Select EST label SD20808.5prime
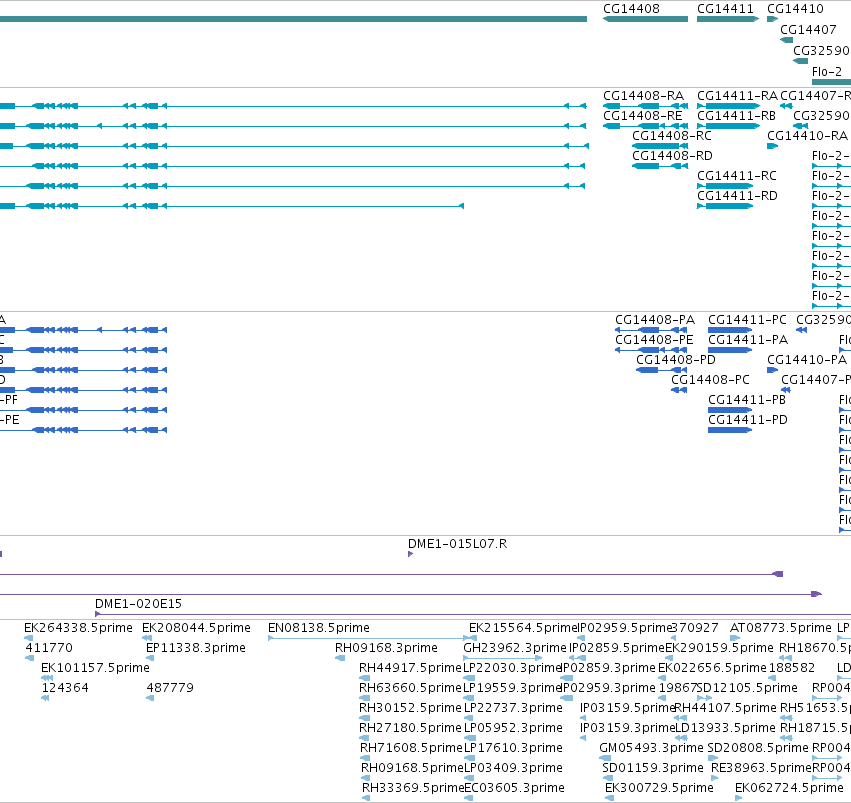This screenshot has height=803, width=851. click(x=758, y=748)
